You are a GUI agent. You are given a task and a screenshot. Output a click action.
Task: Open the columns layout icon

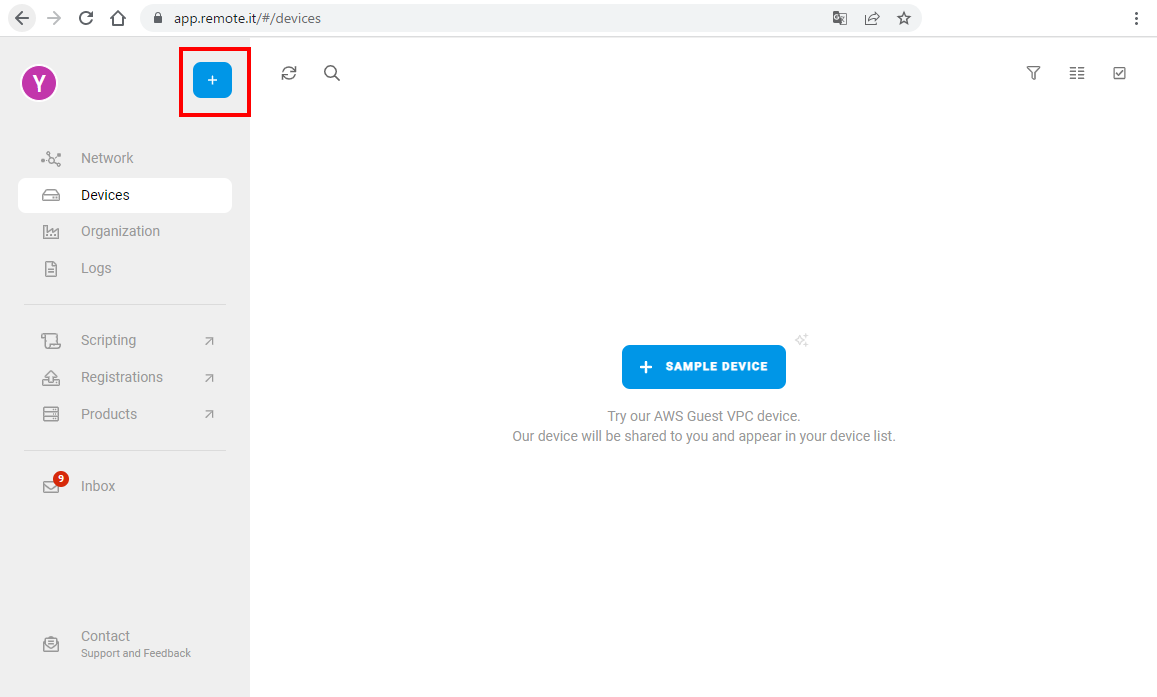click(1076, 73)
